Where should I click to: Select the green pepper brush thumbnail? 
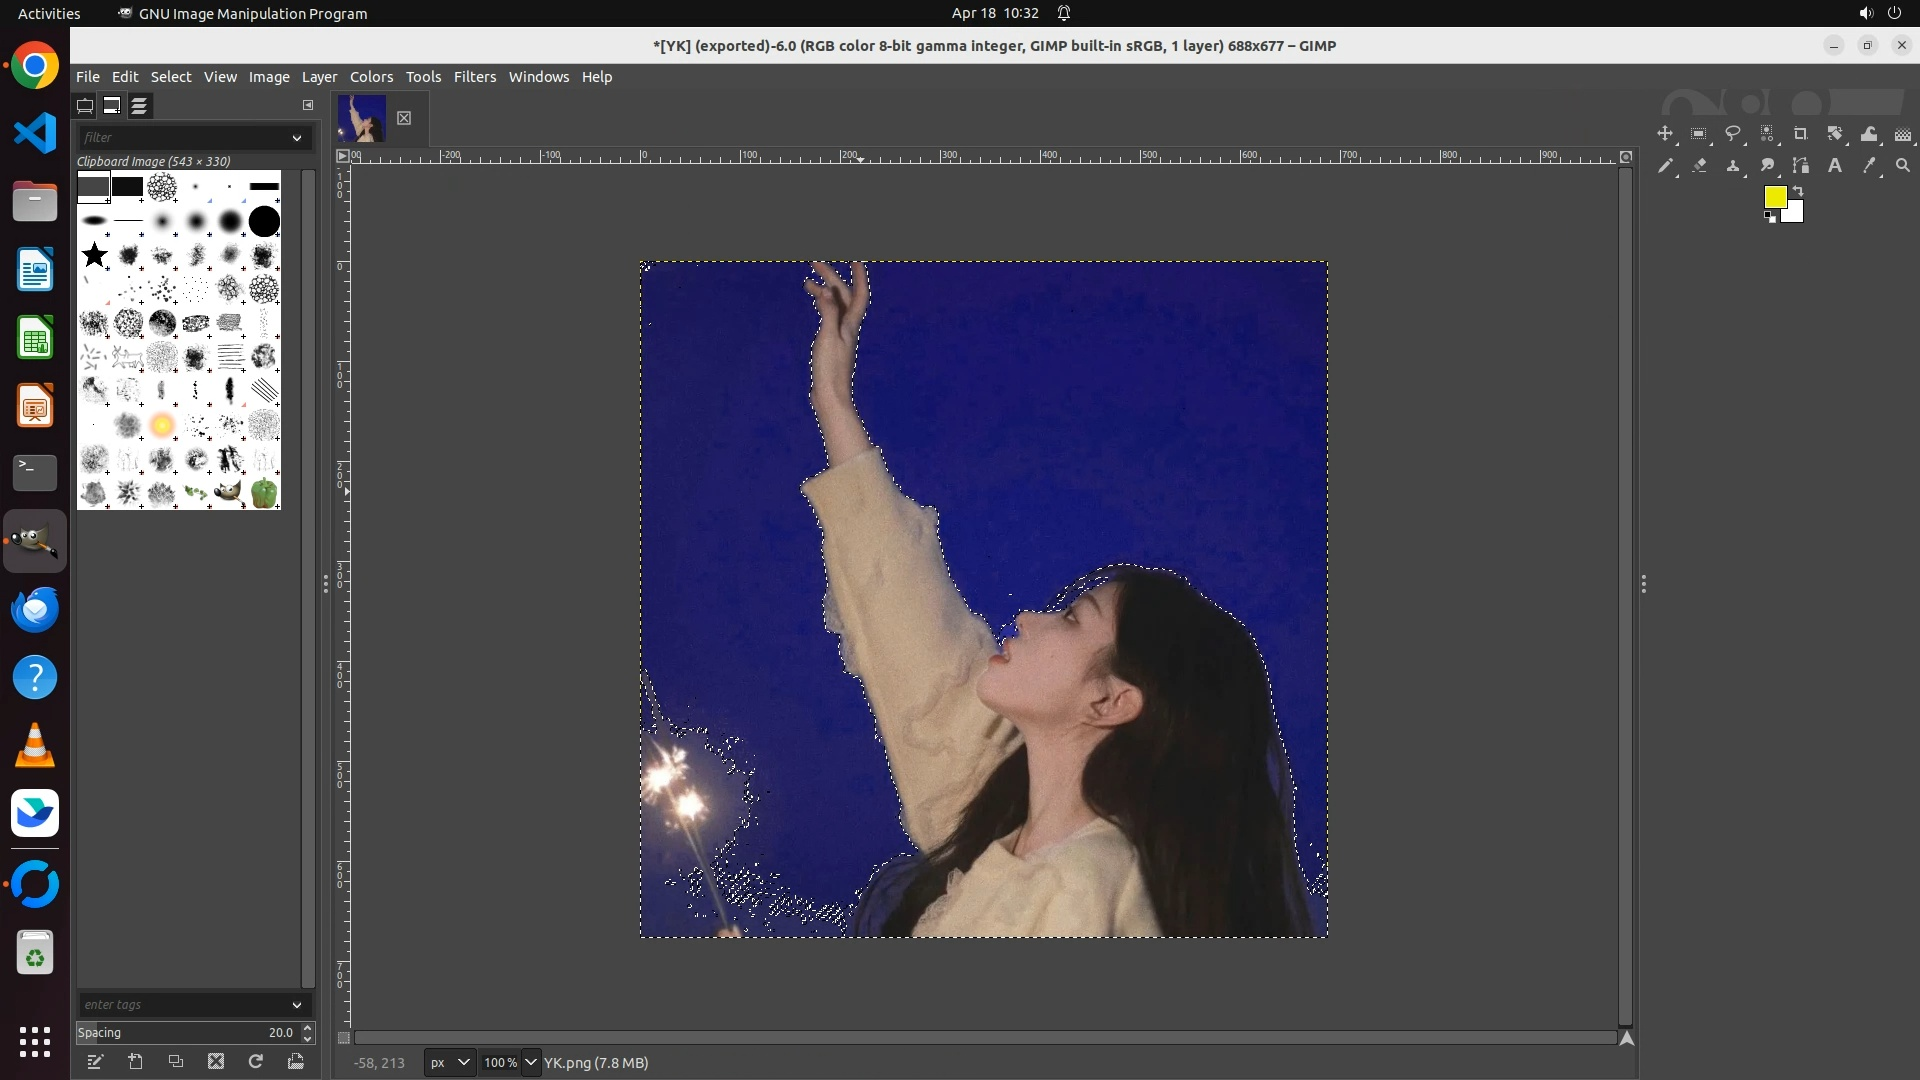tap(264, 493)
